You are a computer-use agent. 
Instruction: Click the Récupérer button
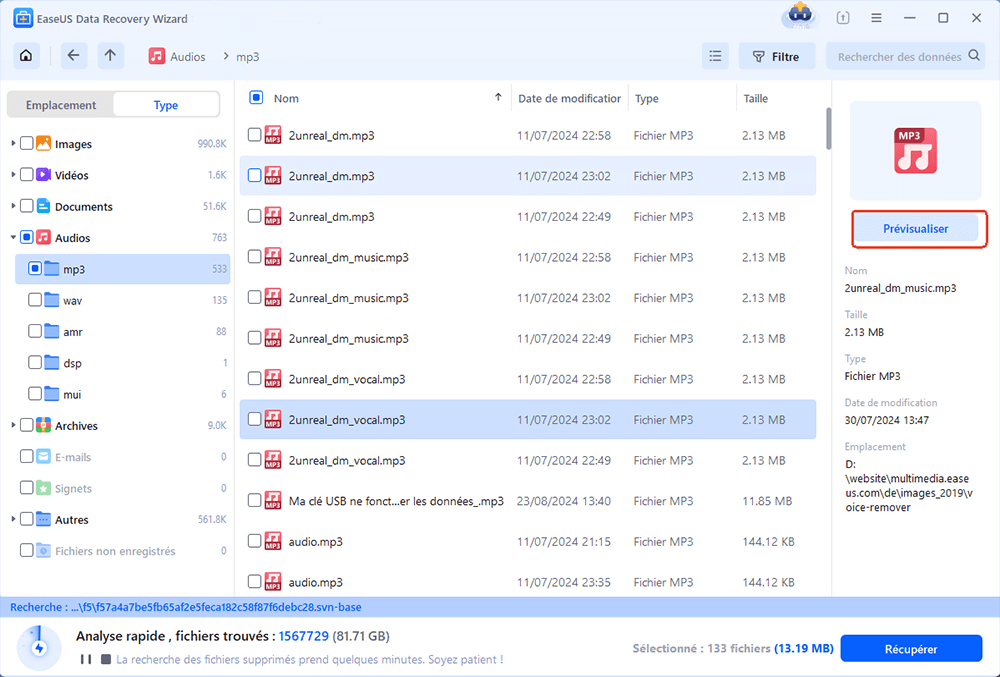911,649
